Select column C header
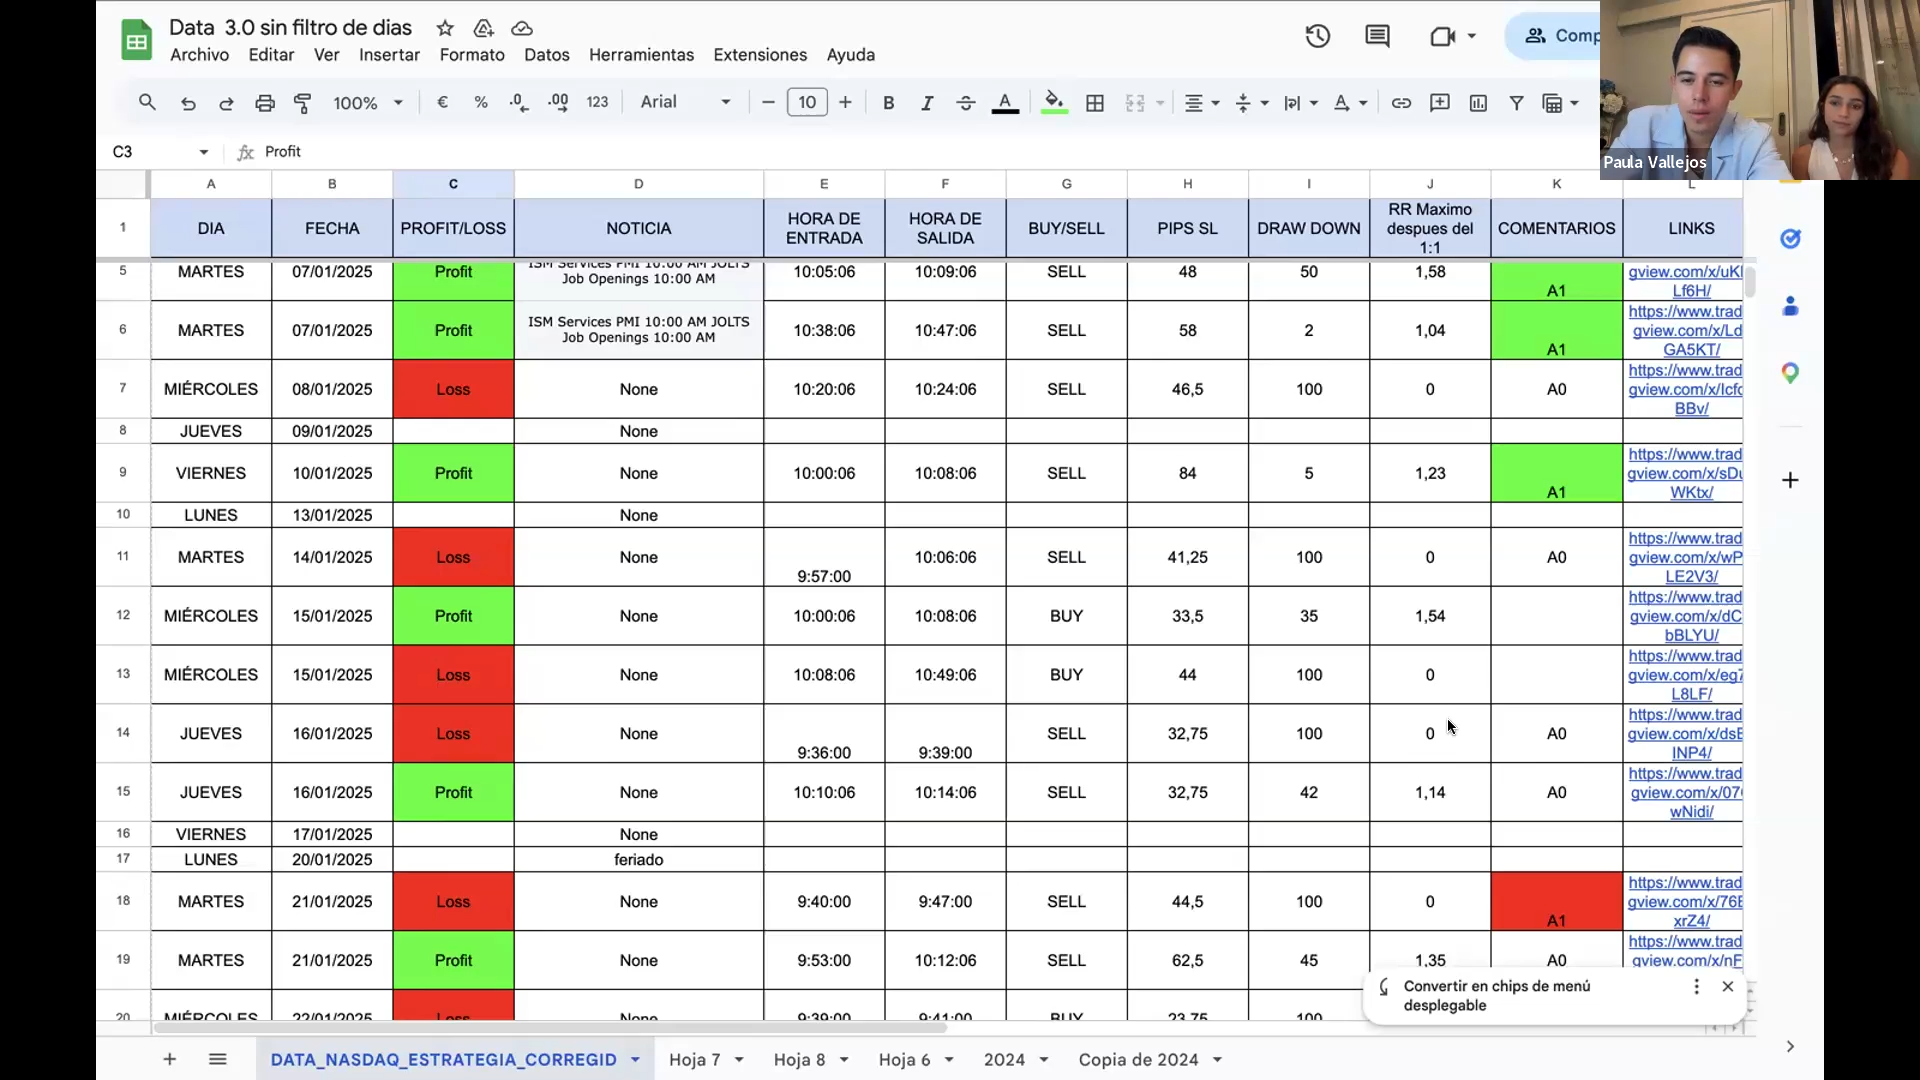This screenshot has height=1080, width=1920. pyautogui.click(x=453, y=184)
